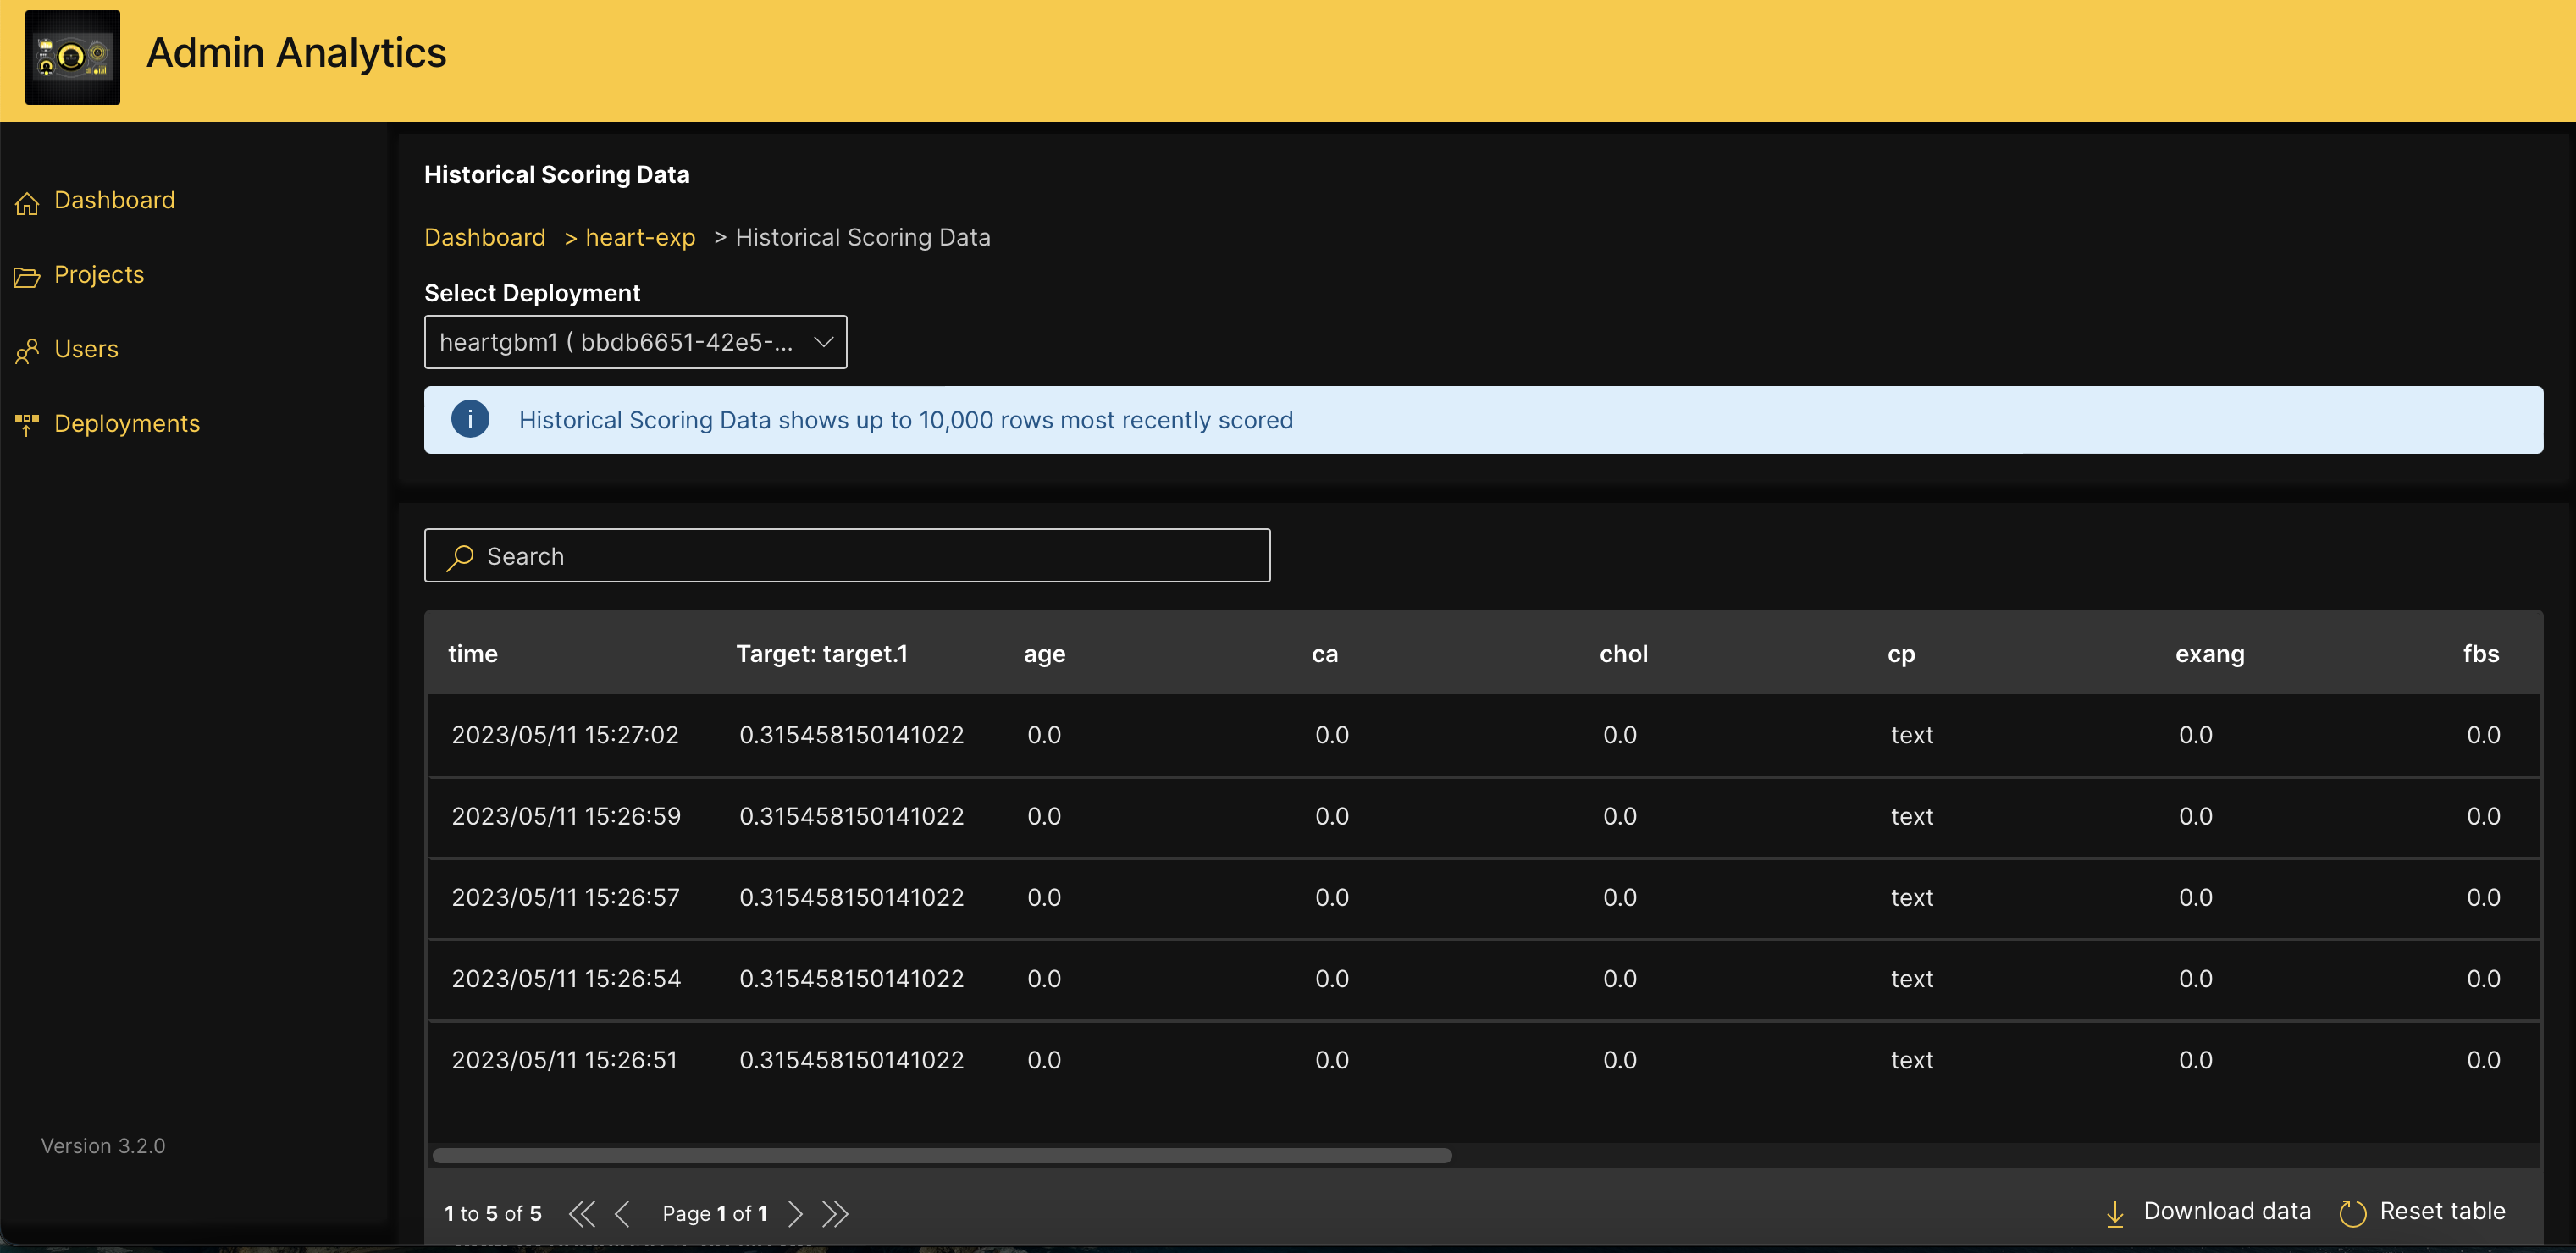Click the Projects folder icon
The height and width of the screenshot is (1253, 2576).
pos(27,277)
